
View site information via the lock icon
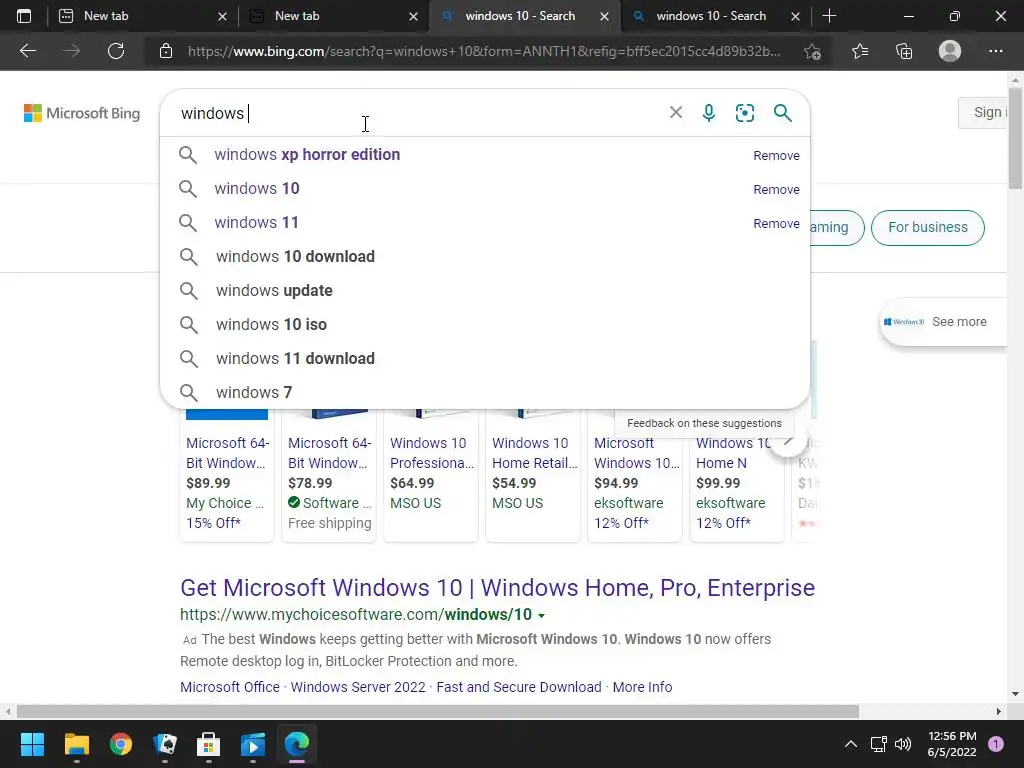click(166, 51)
